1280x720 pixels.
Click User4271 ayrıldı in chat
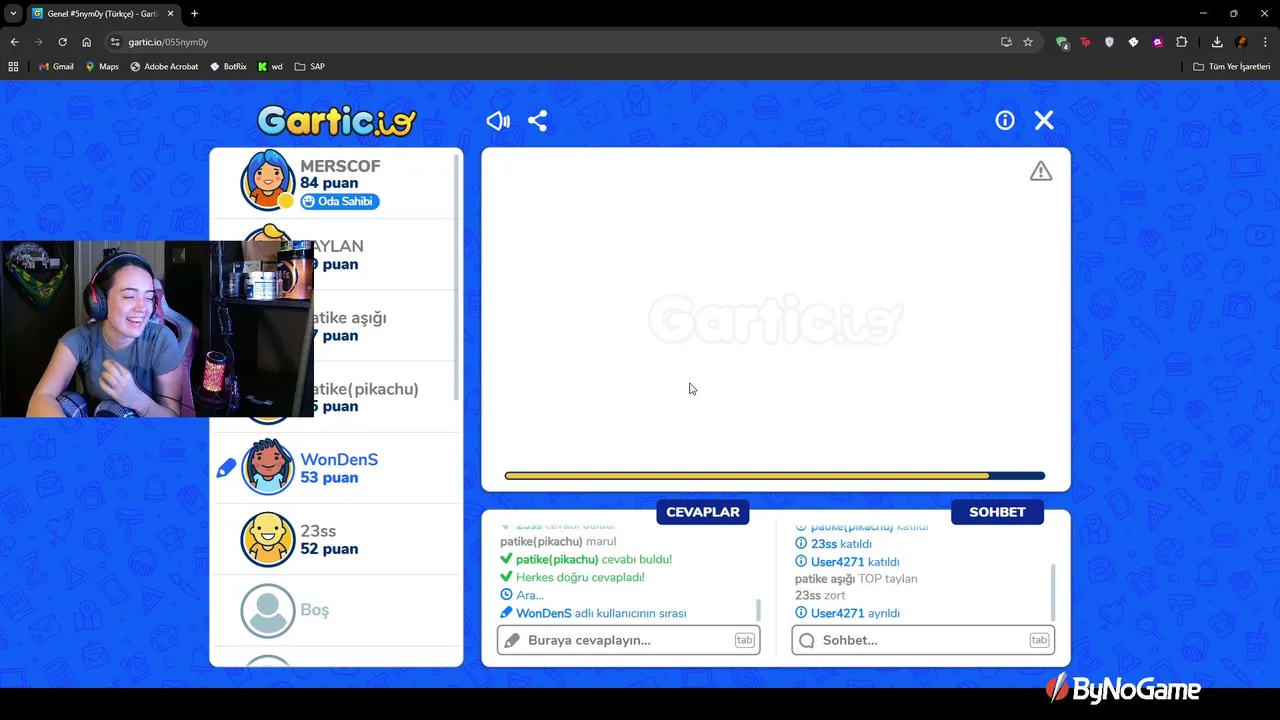855,613
